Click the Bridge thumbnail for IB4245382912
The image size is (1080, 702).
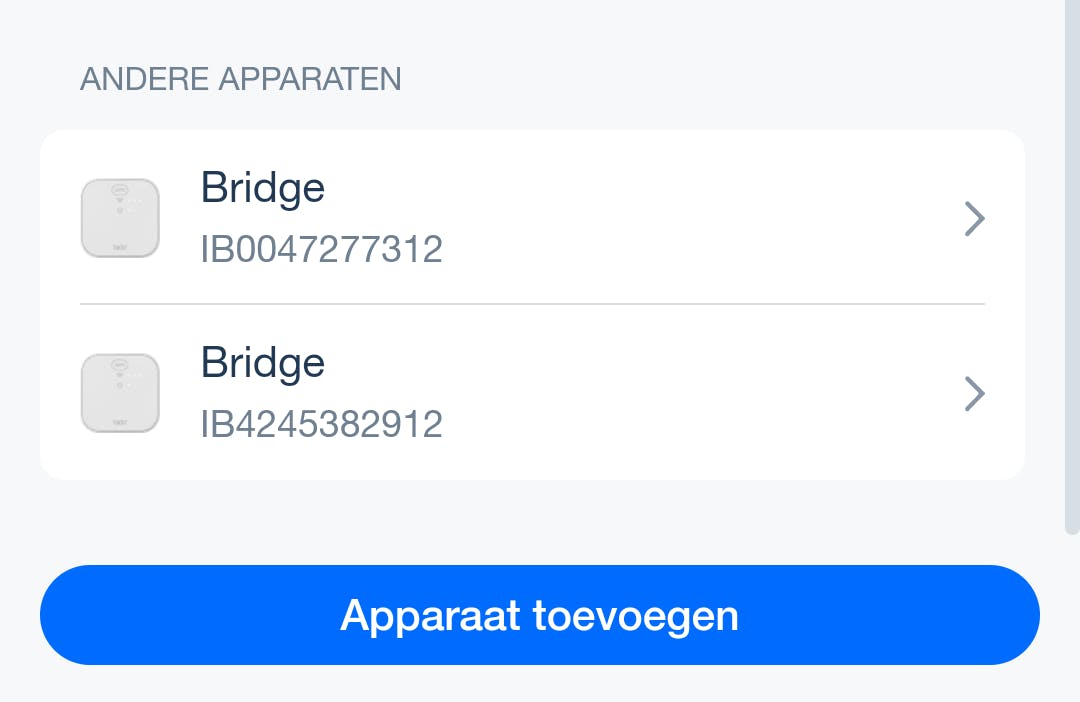tap(120, 393)
